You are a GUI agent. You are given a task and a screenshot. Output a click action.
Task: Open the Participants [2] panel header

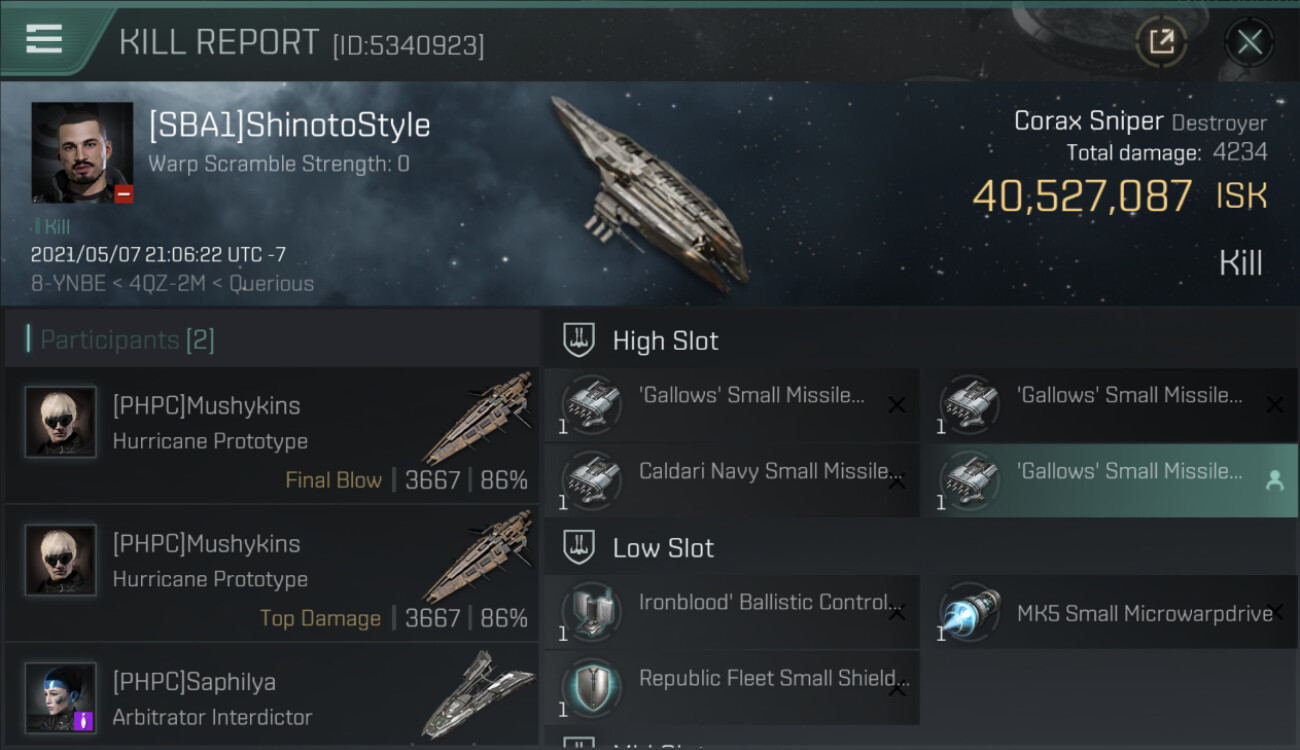coord(127,340)
